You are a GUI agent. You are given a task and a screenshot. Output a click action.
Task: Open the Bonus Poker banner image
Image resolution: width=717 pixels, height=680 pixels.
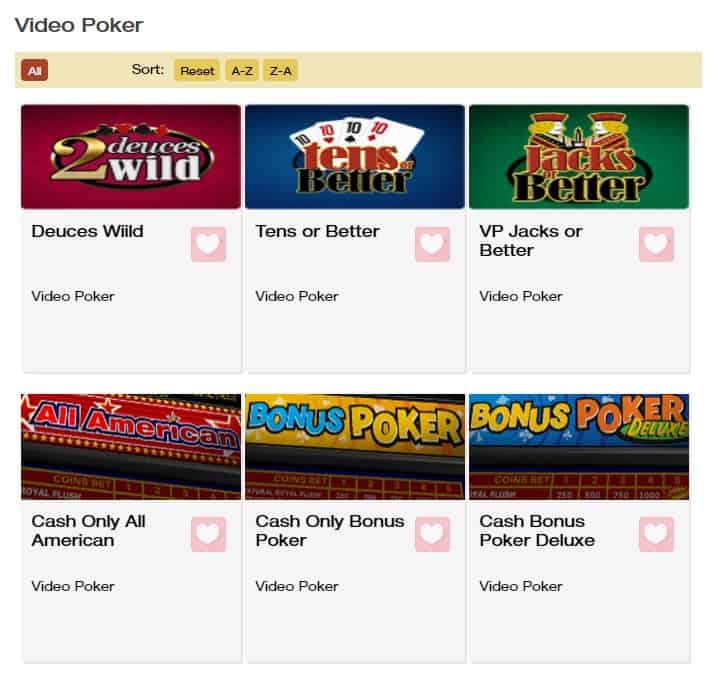click(x=355, y=446)
